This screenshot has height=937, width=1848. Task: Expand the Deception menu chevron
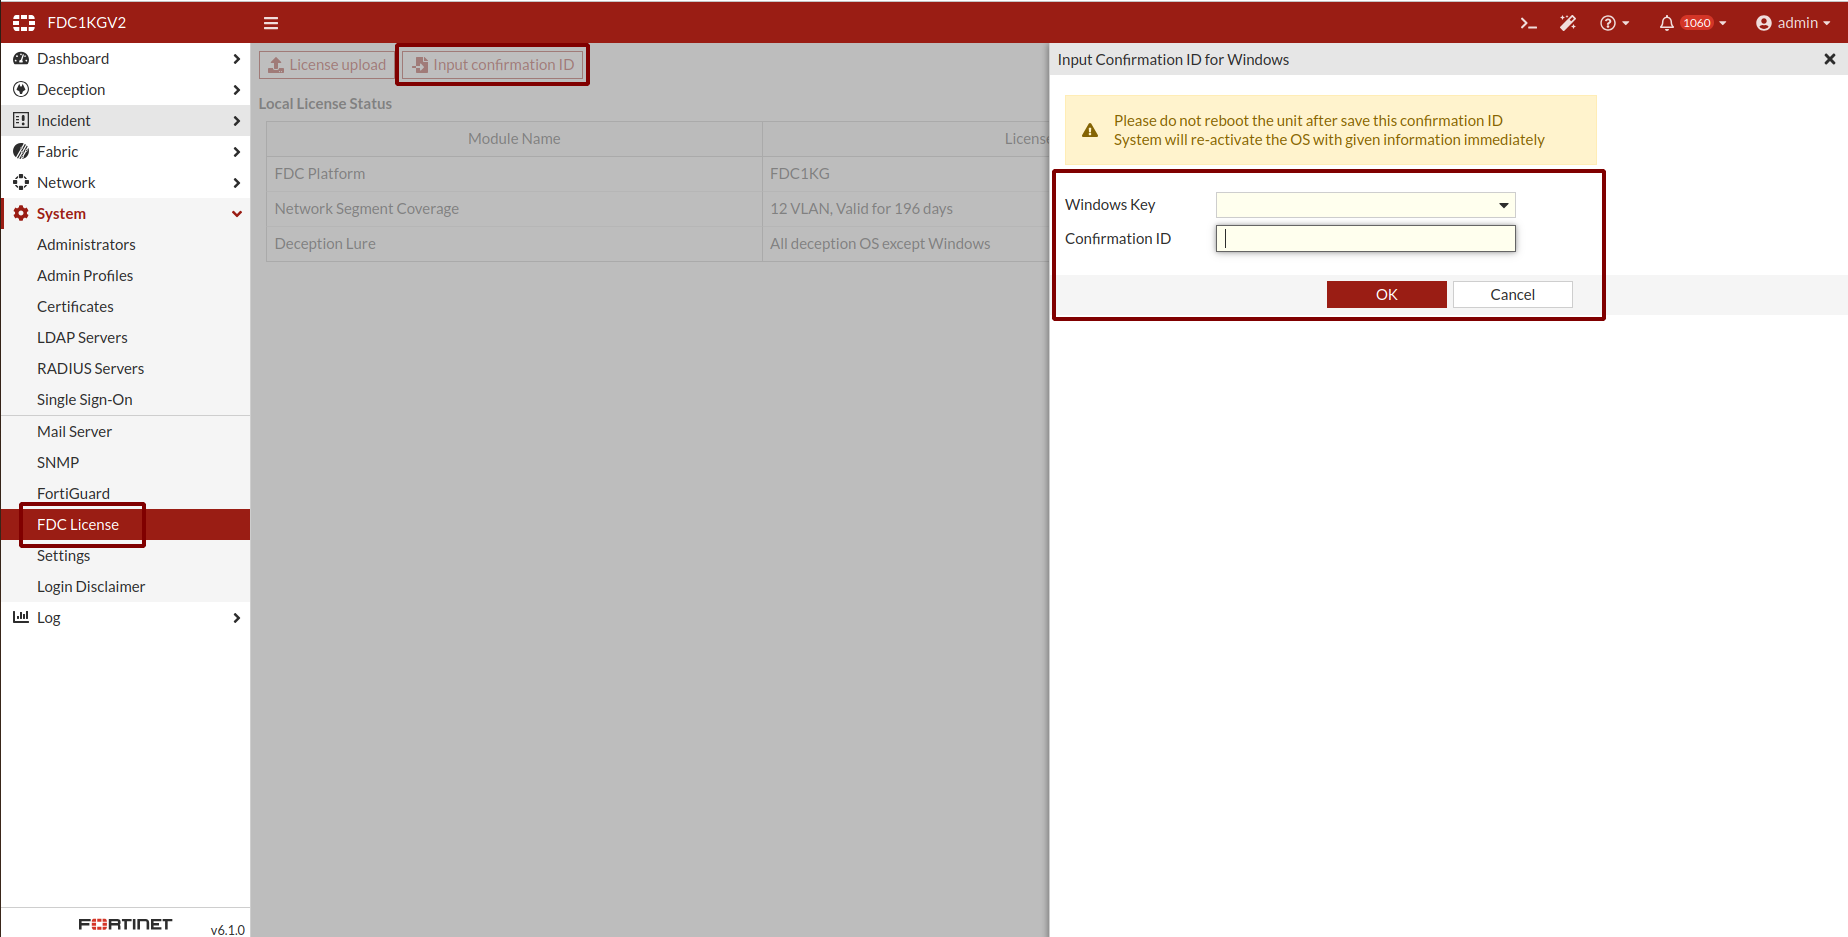(x=237, y=90)
